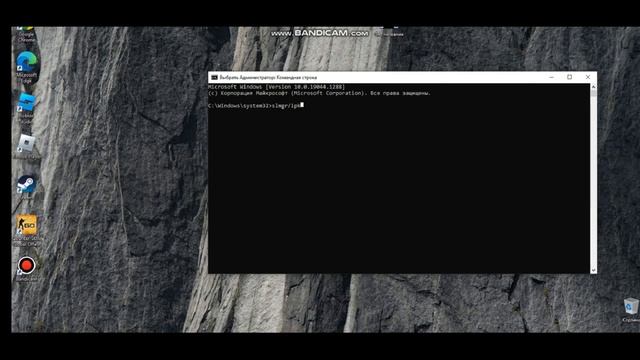Screen dimensions: 640x360
Task: Open the Steam desktop shortcut
Action: 27,184
